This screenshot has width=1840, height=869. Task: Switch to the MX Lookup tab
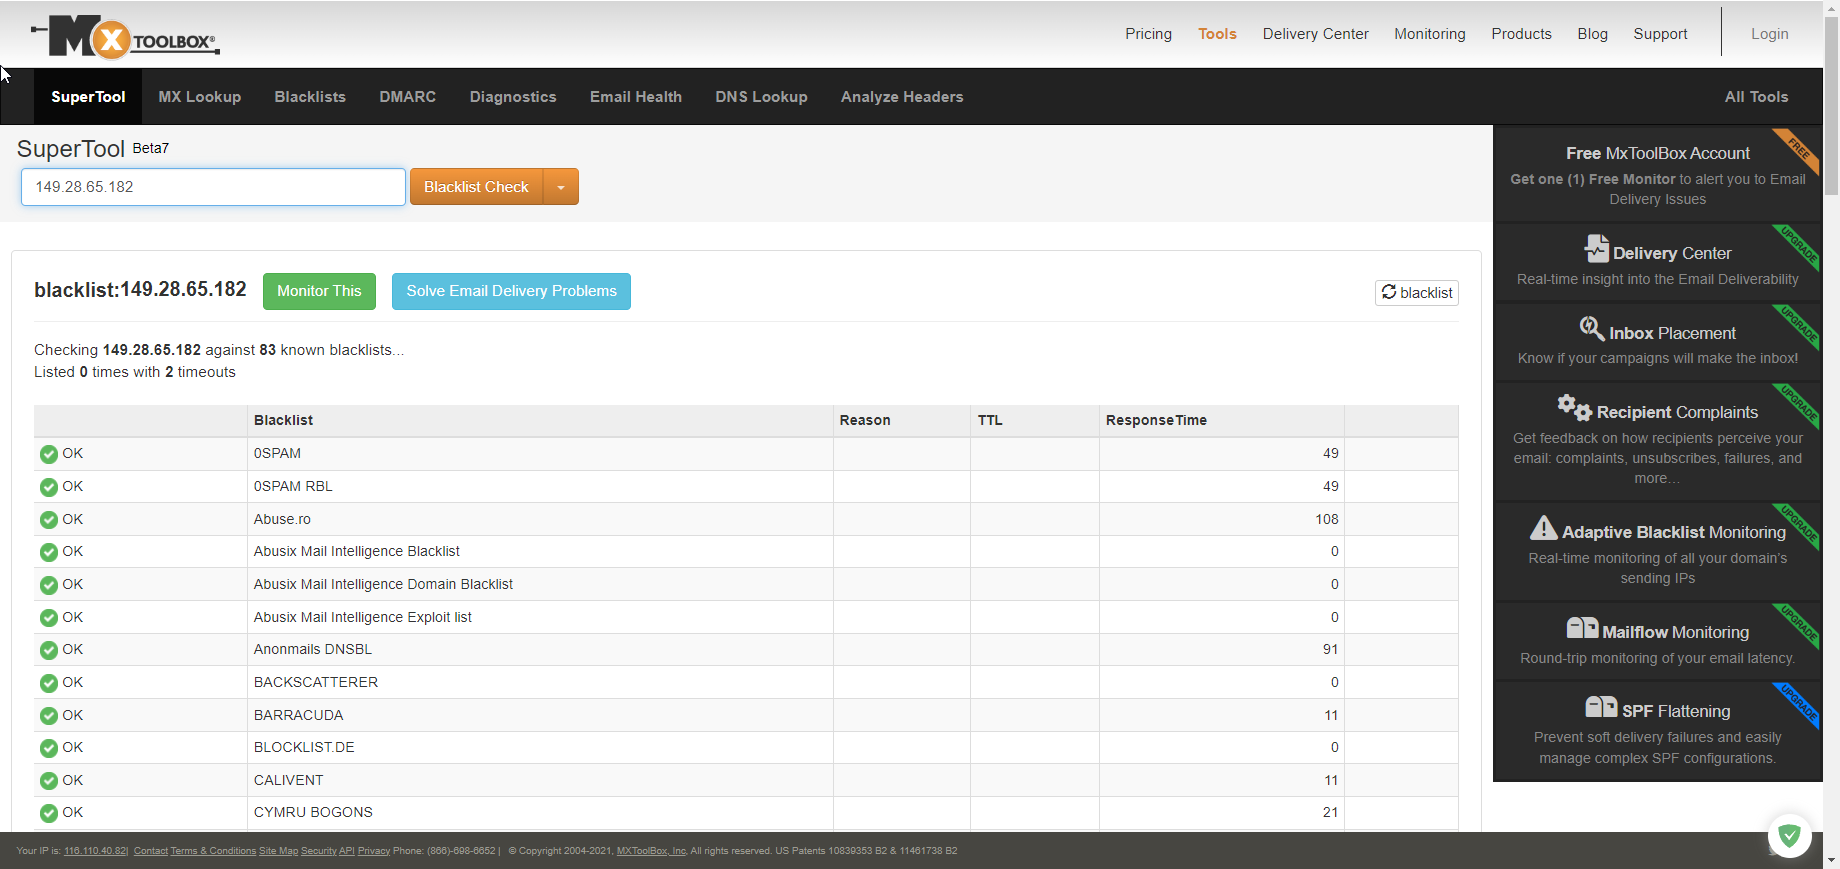pos(199,97)
